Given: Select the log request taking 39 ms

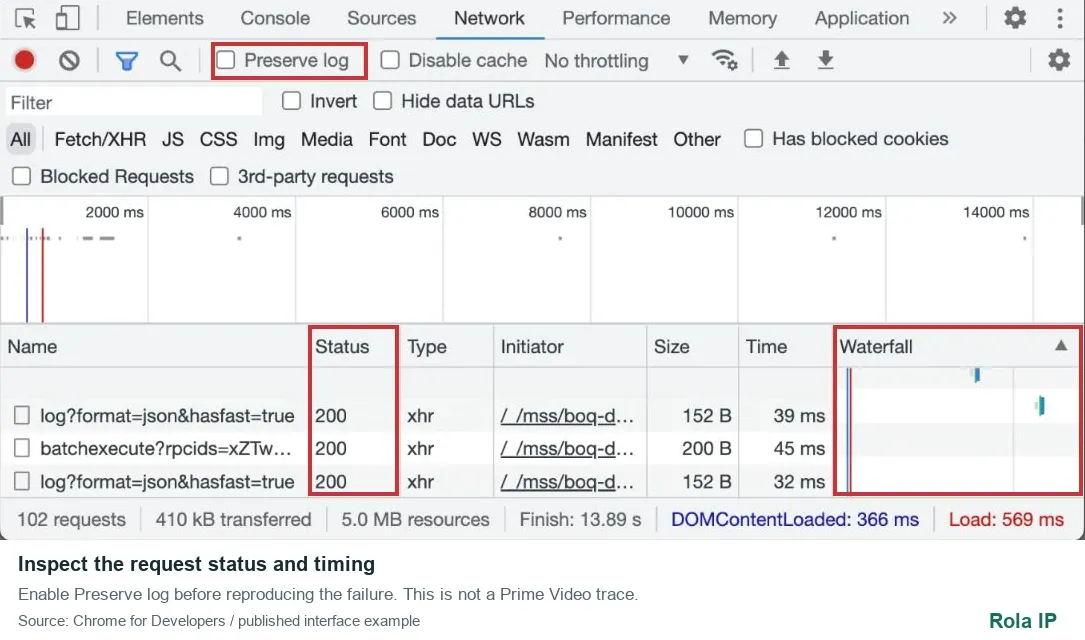Looking at the screenshot, I should (x=167, y=416).
